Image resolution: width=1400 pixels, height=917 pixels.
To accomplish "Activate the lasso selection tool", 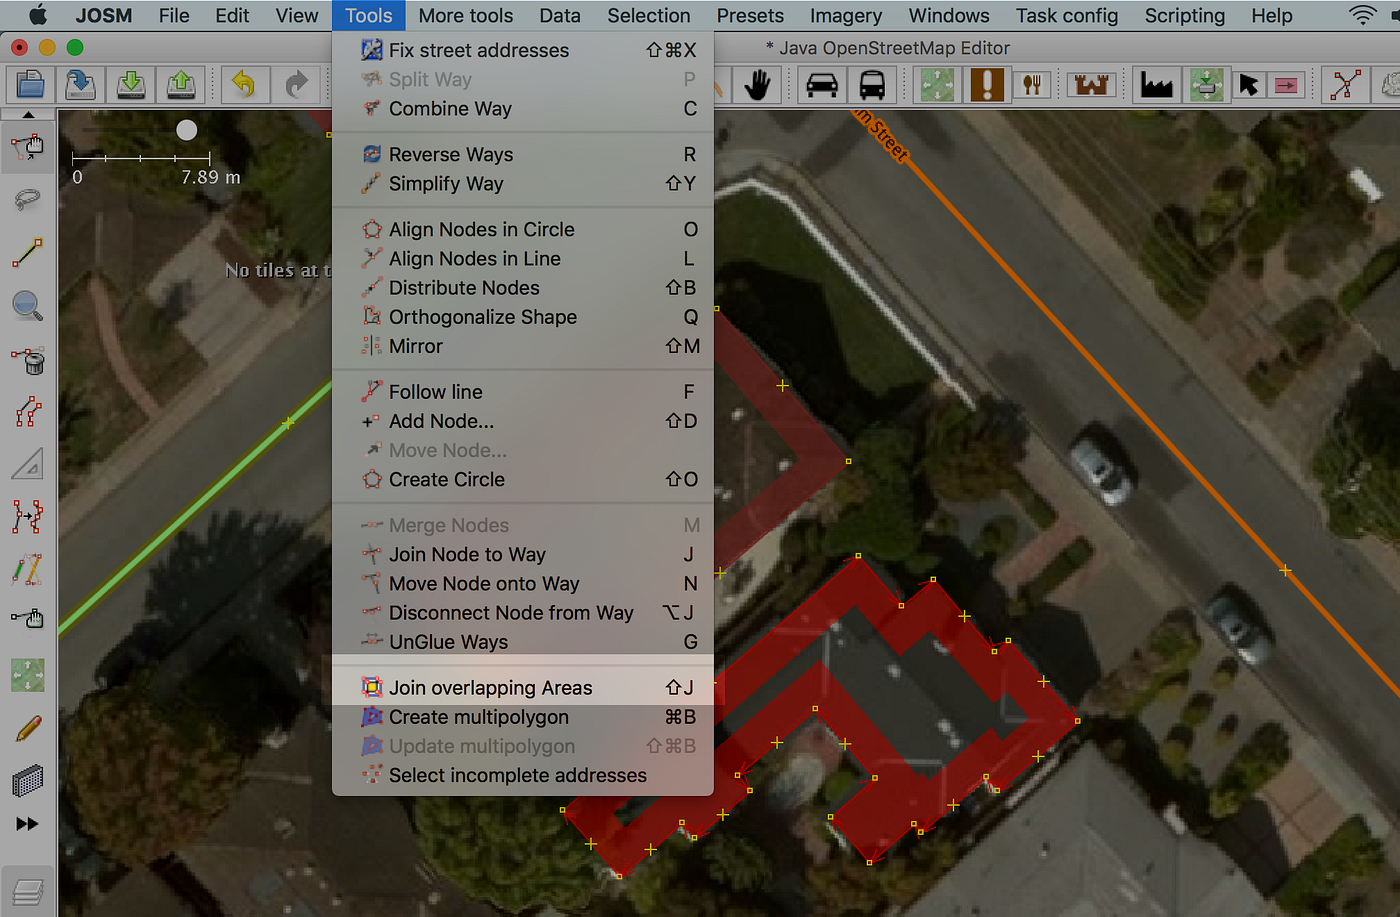I will pyautogui.click(x=27, y=199).
